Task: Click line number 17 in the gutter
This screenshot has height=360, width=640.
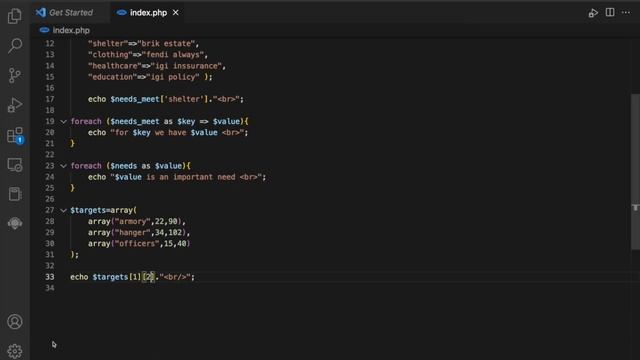Action: tap(49, 99)
